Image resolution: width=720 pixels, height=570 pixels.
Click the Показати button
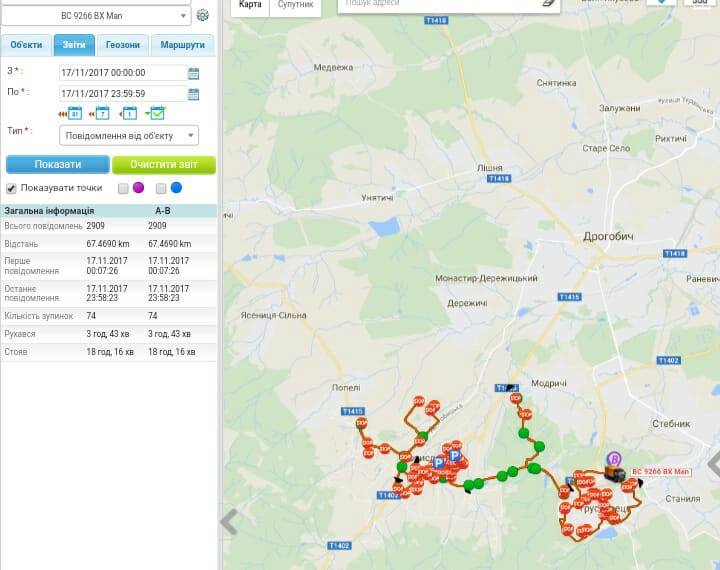(58, 164)
